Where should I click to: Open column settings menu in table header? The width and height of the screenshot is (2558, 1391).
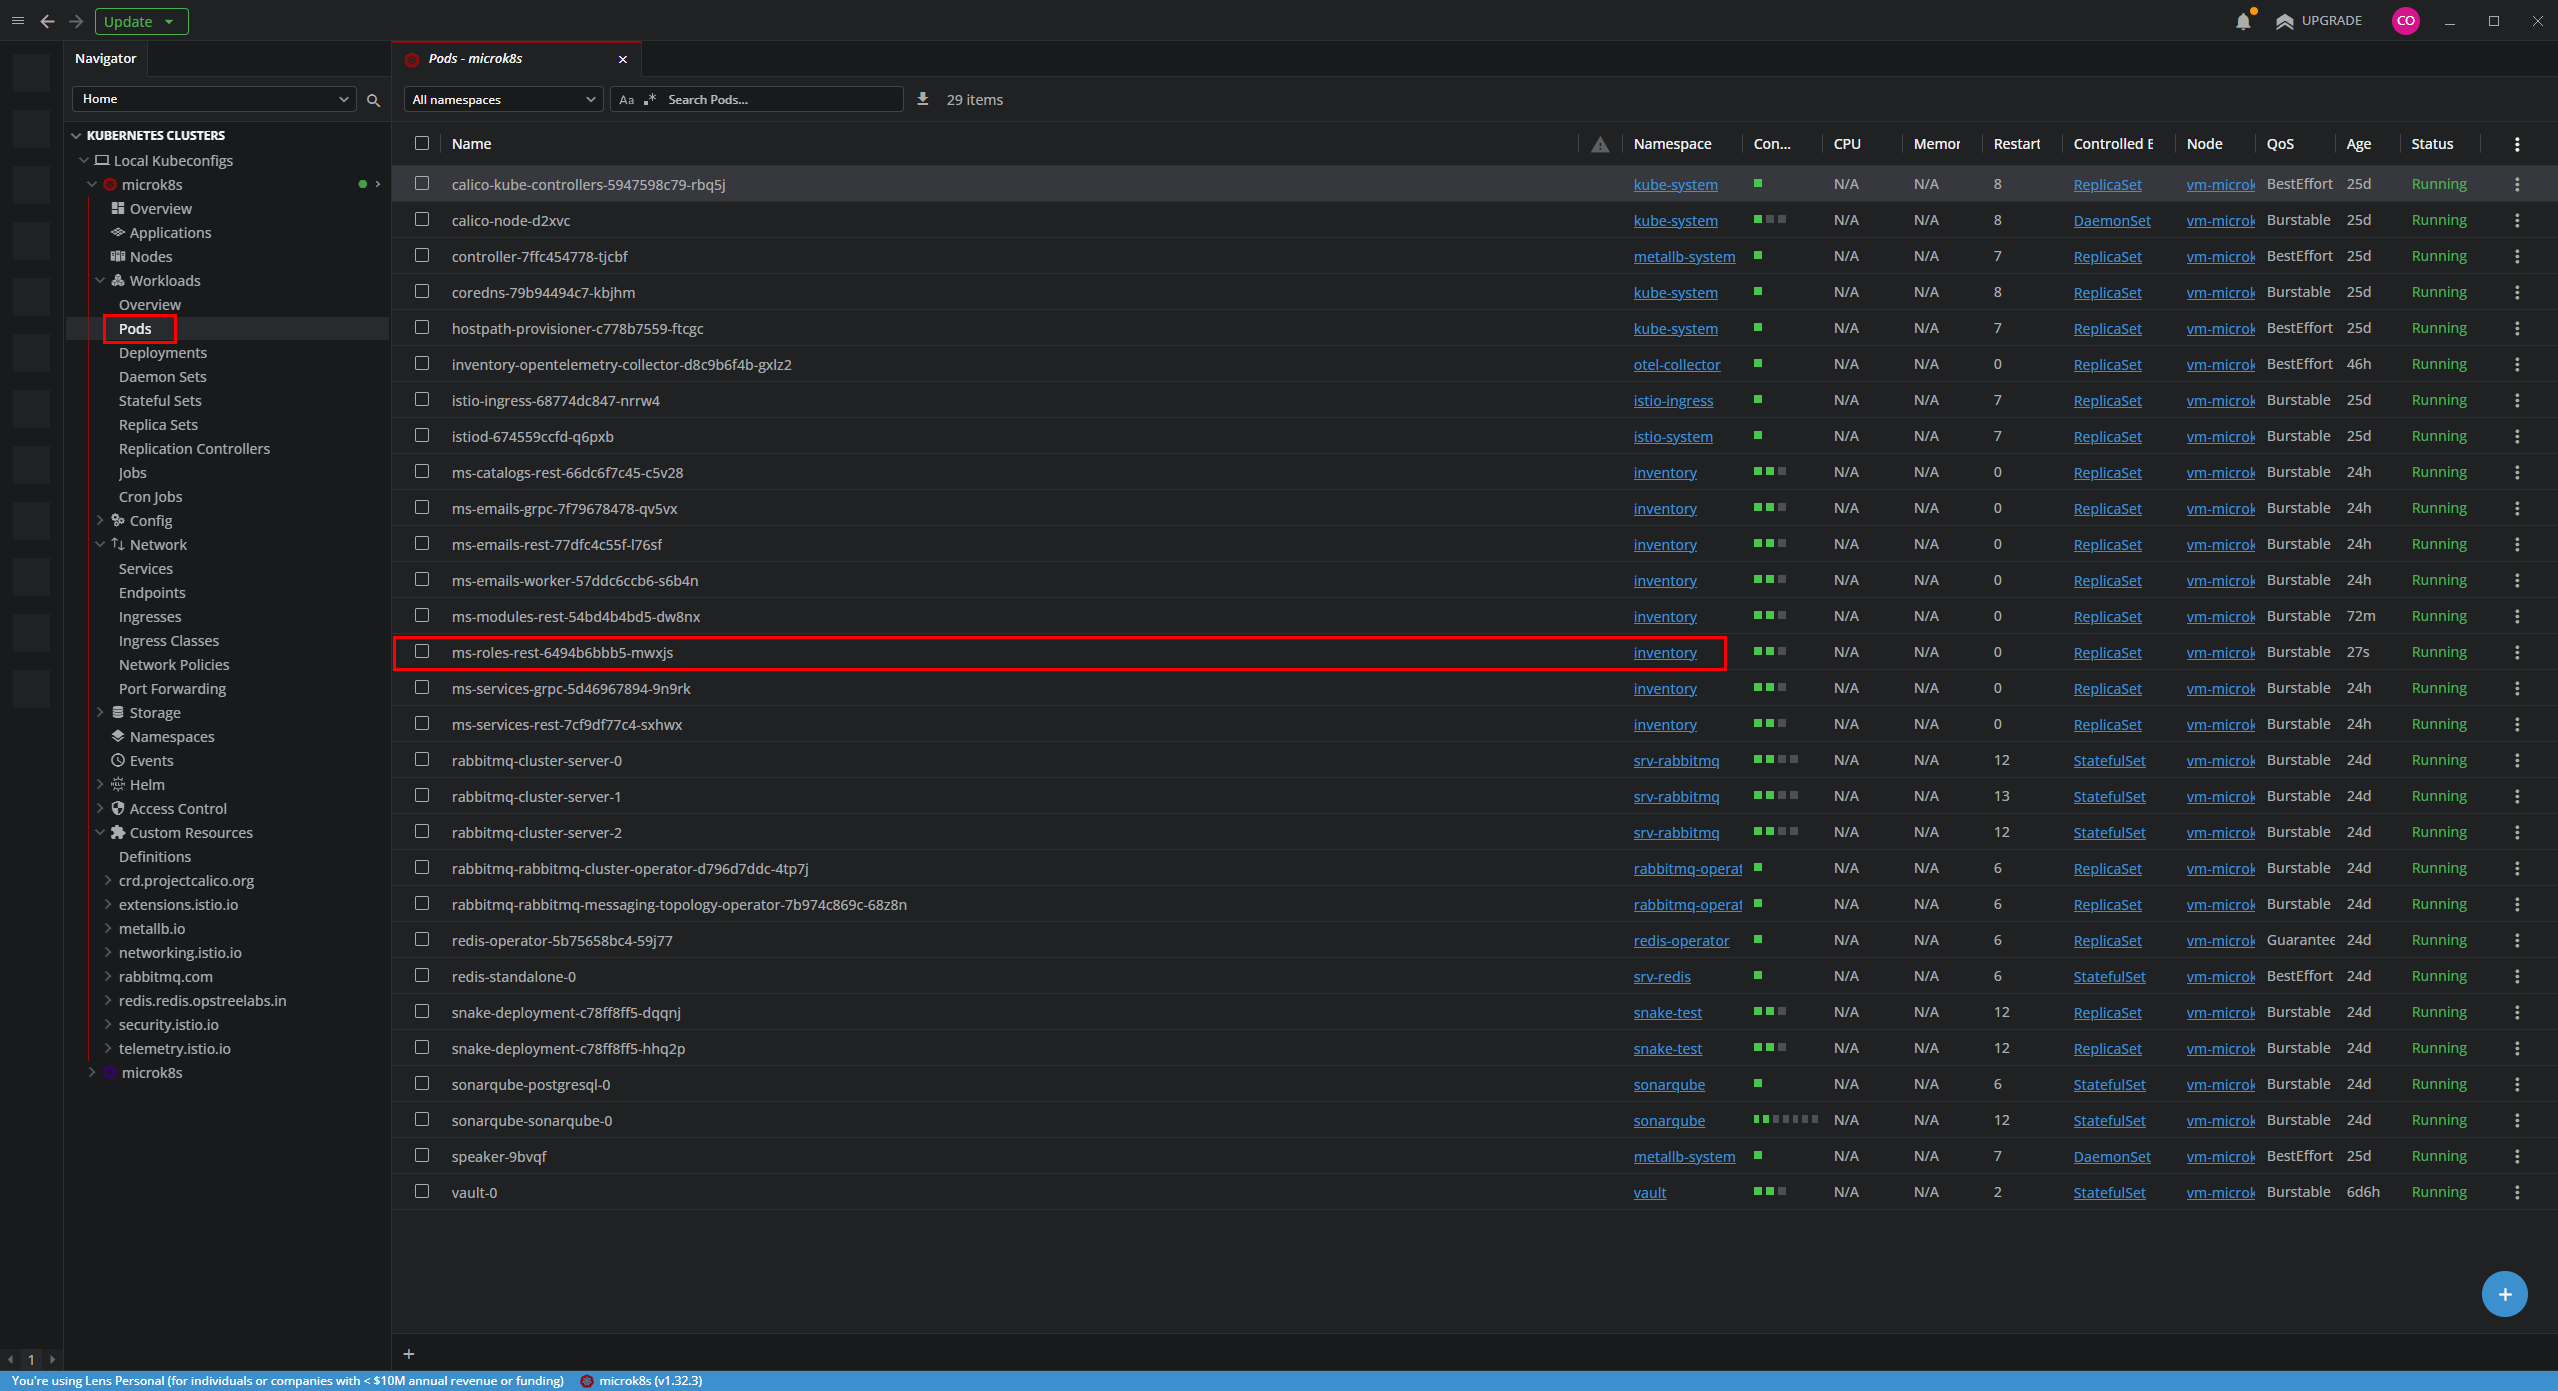2517,144
